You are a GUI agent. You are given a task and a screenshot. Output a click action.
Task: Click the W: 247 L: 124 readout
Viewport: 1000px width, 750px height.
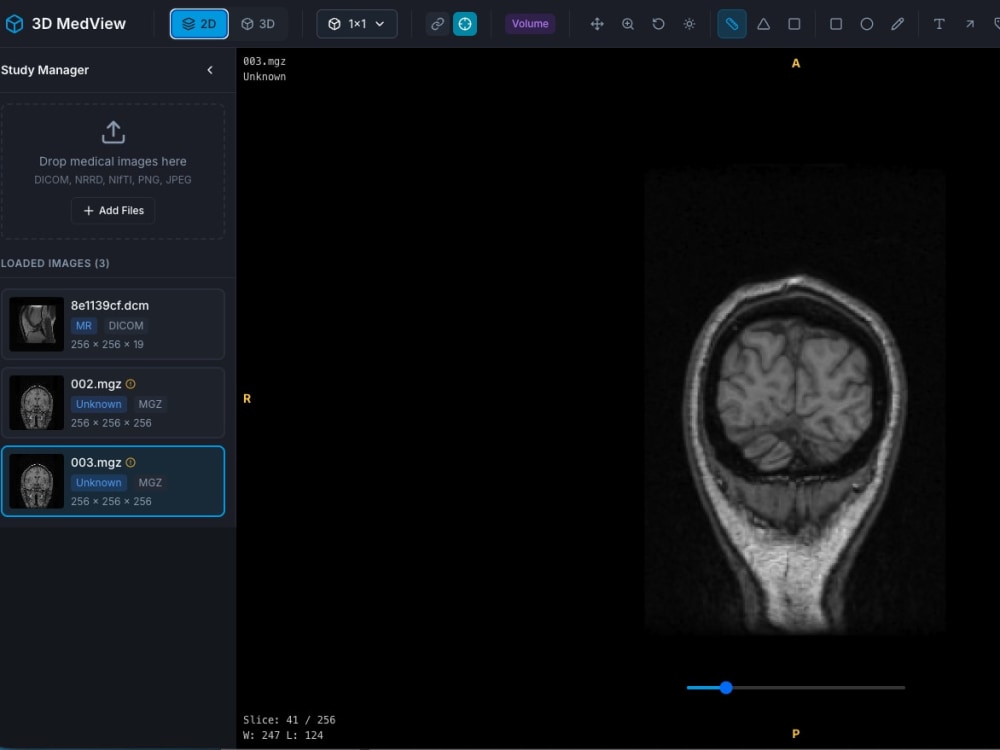[283, 735]
